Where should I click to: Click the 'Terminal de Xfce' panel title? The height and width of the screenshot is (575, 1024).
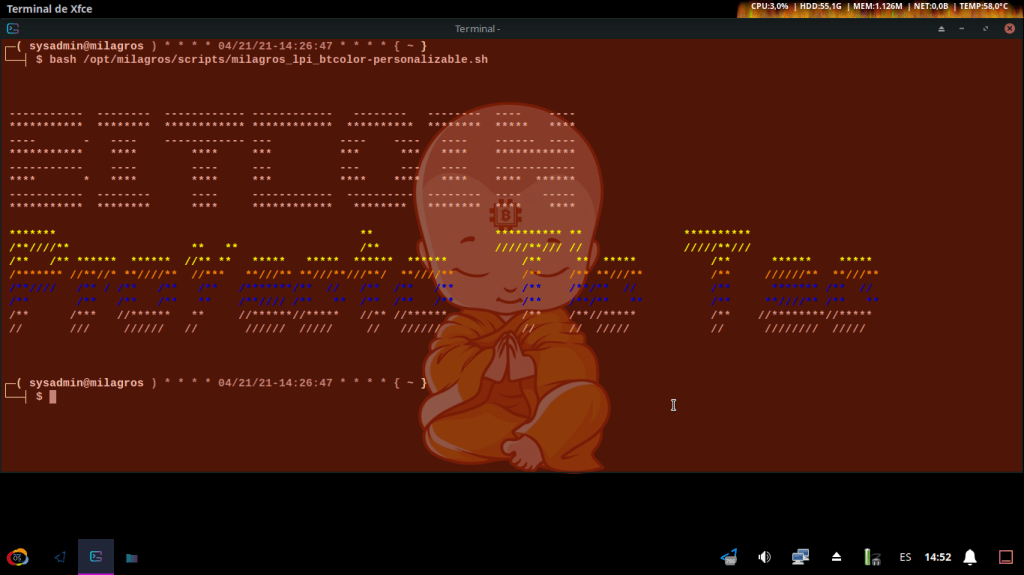pyautogui.click(x=50, y=9)
